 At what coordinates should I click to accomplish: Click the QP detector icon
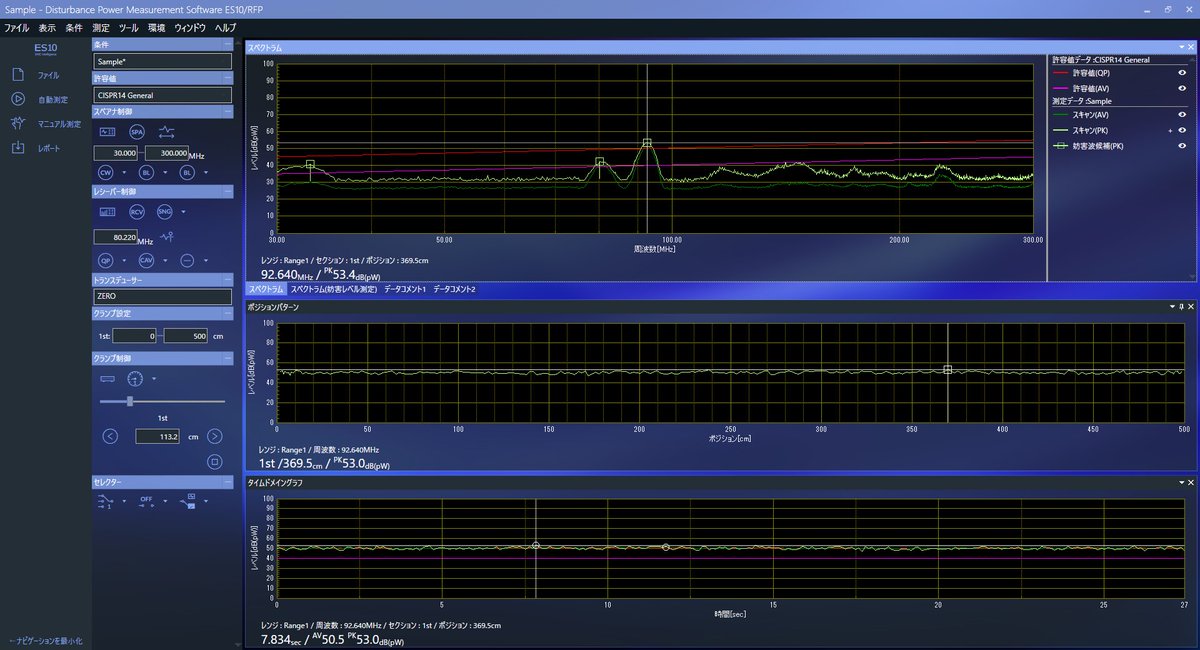(x=105, y=260)
